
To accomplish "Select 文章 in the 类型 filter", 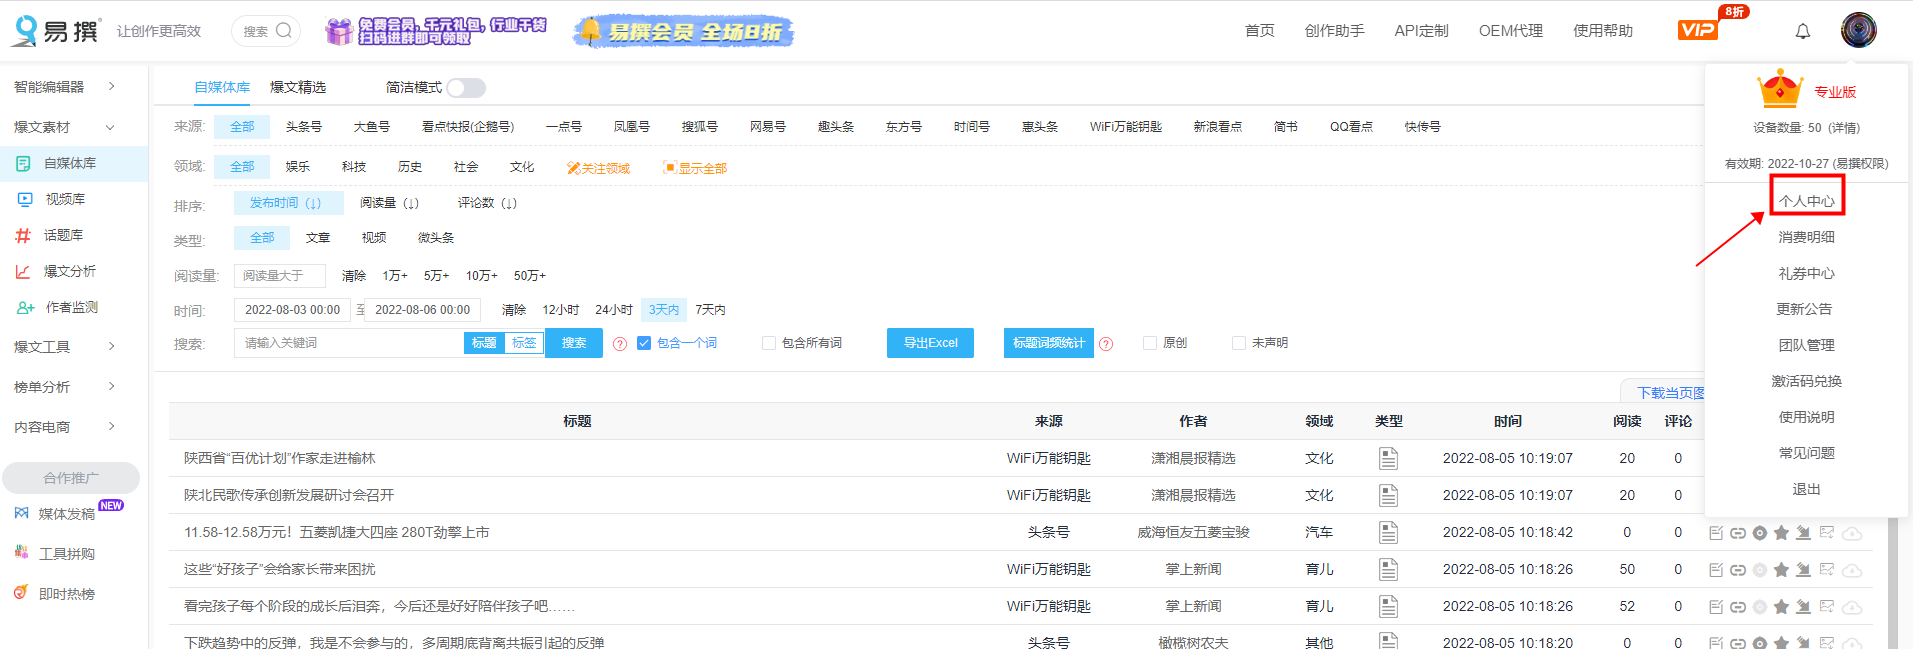I will [x=318, y=238].
